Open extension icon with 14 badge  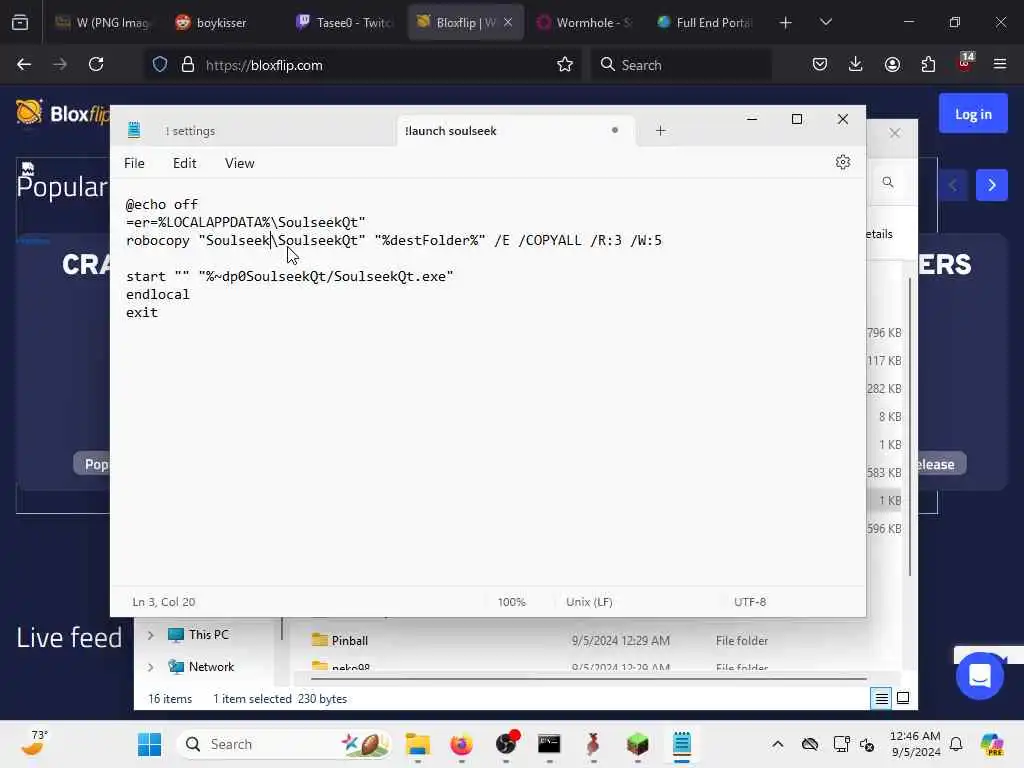(965, 63)
